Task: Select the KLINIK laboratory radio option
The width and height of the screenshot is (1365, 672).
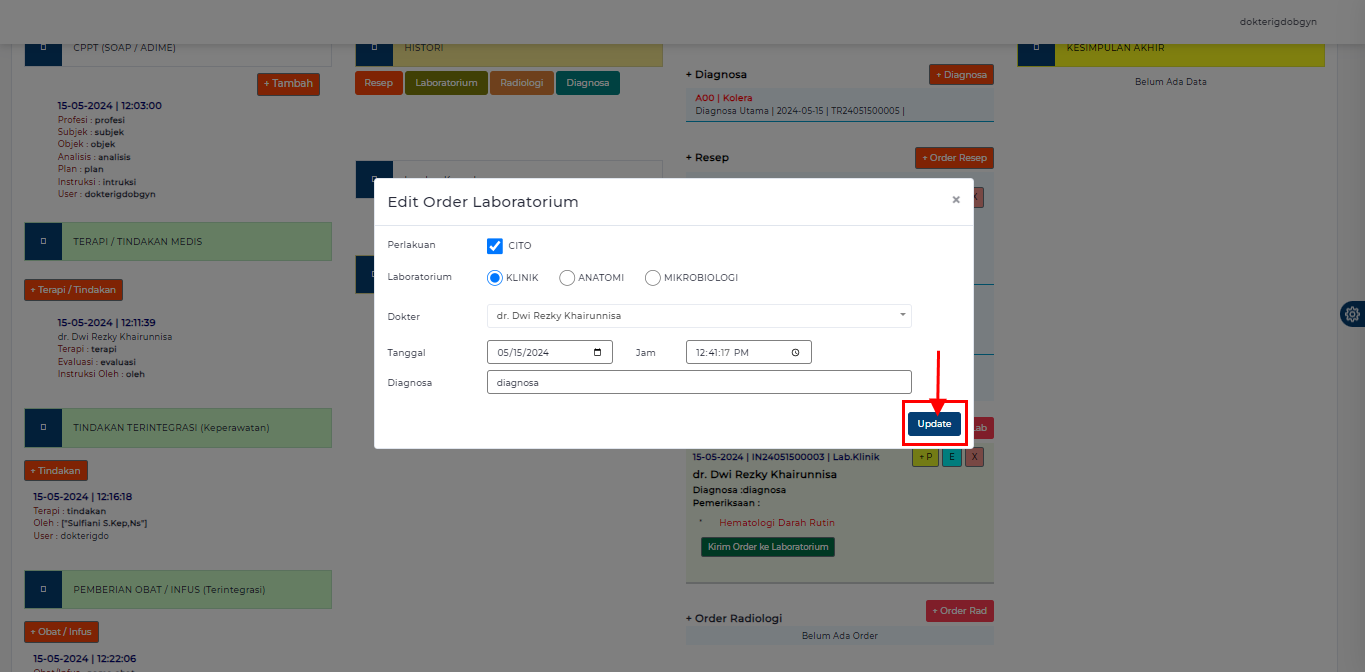Action: pos(495,278)
